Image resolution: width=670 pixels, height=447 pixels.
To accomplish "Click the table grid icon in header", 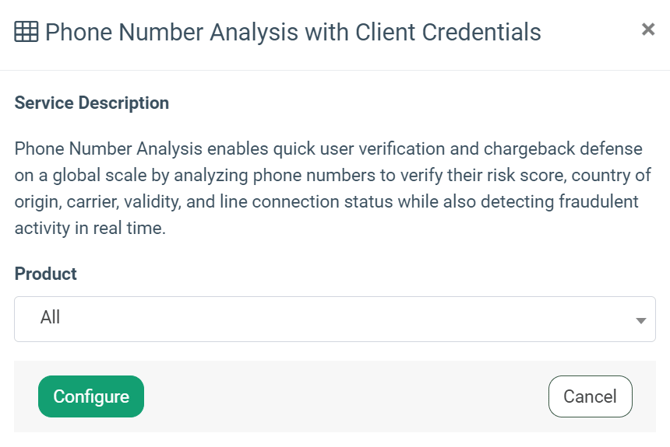I will 27,32.
